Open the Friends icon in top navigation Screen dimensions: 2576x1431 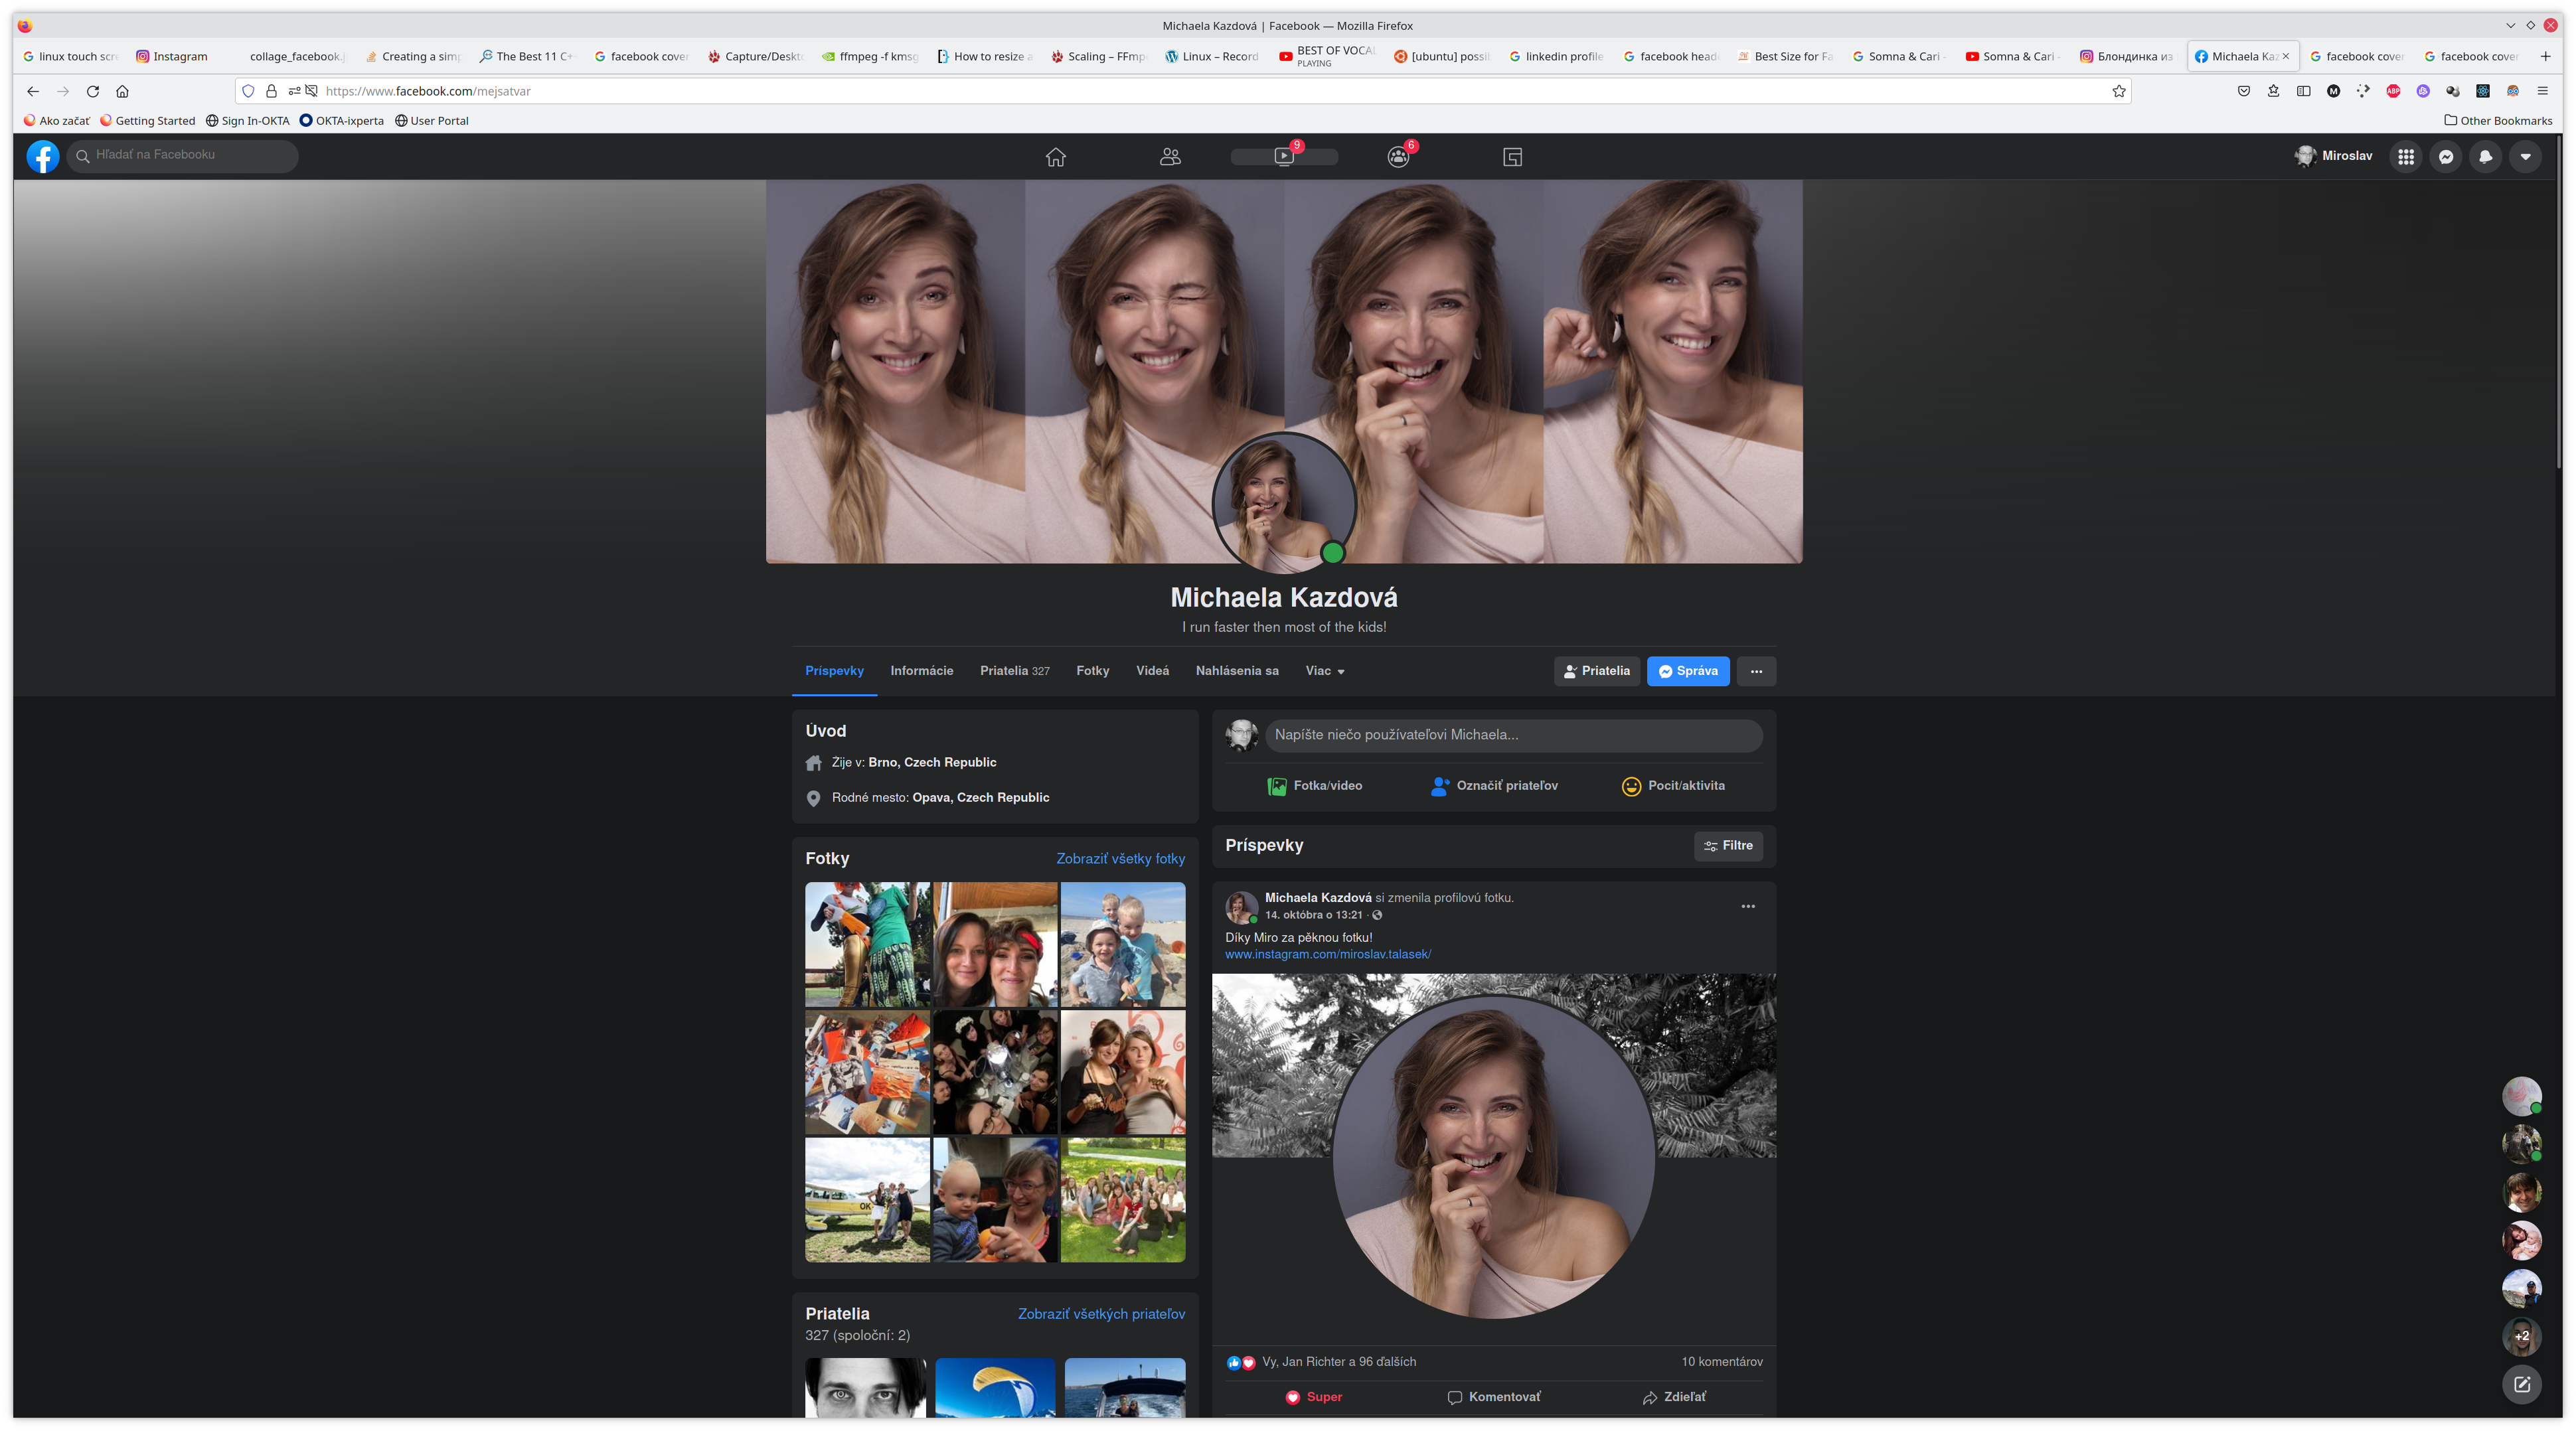click(x=1170, y=157)
